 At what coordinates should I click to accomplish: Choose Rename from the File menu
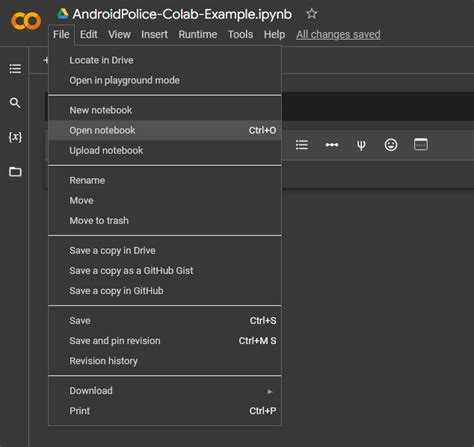[x=165, y=180]
